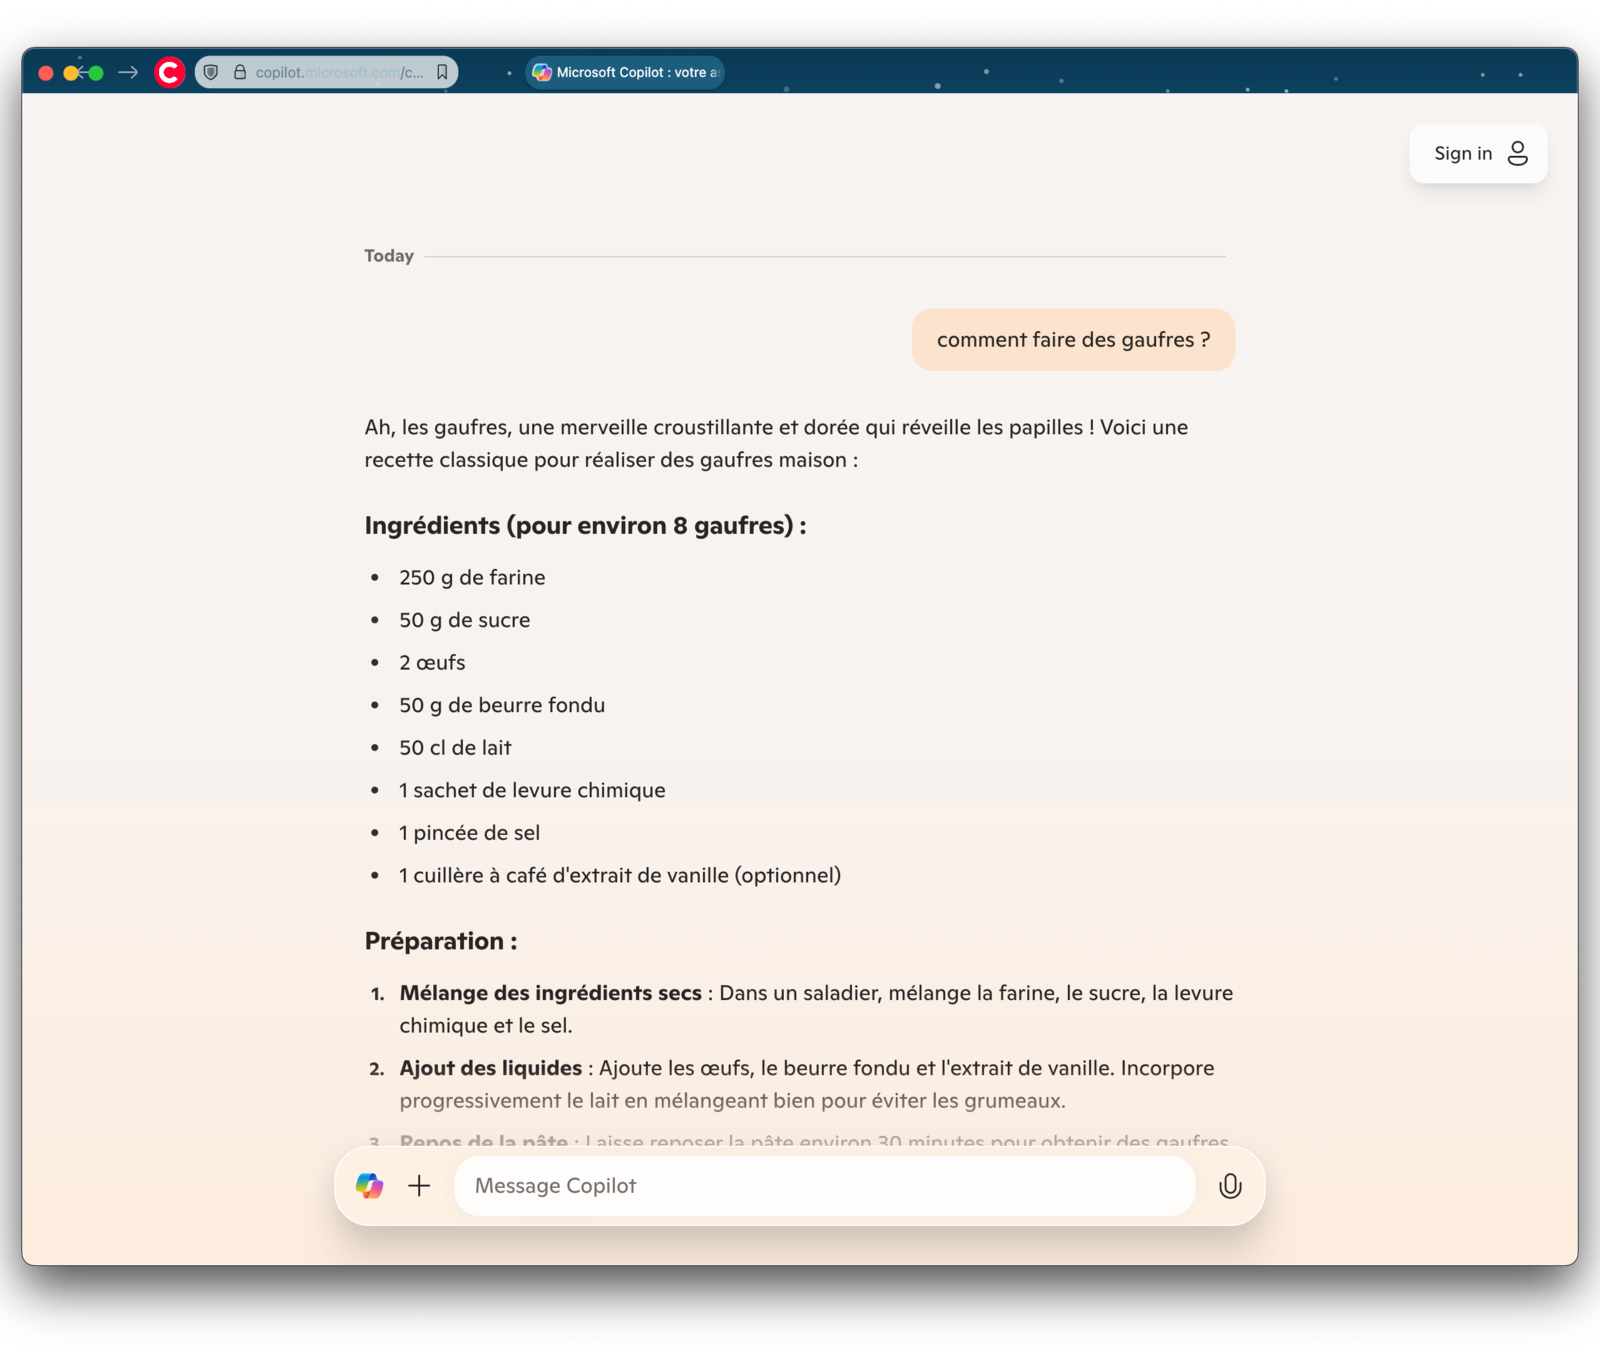Click the Copilot logo in the message composer
Screen dimensions: 1600x1358
pyautogui.click(x=371, y=1186)
